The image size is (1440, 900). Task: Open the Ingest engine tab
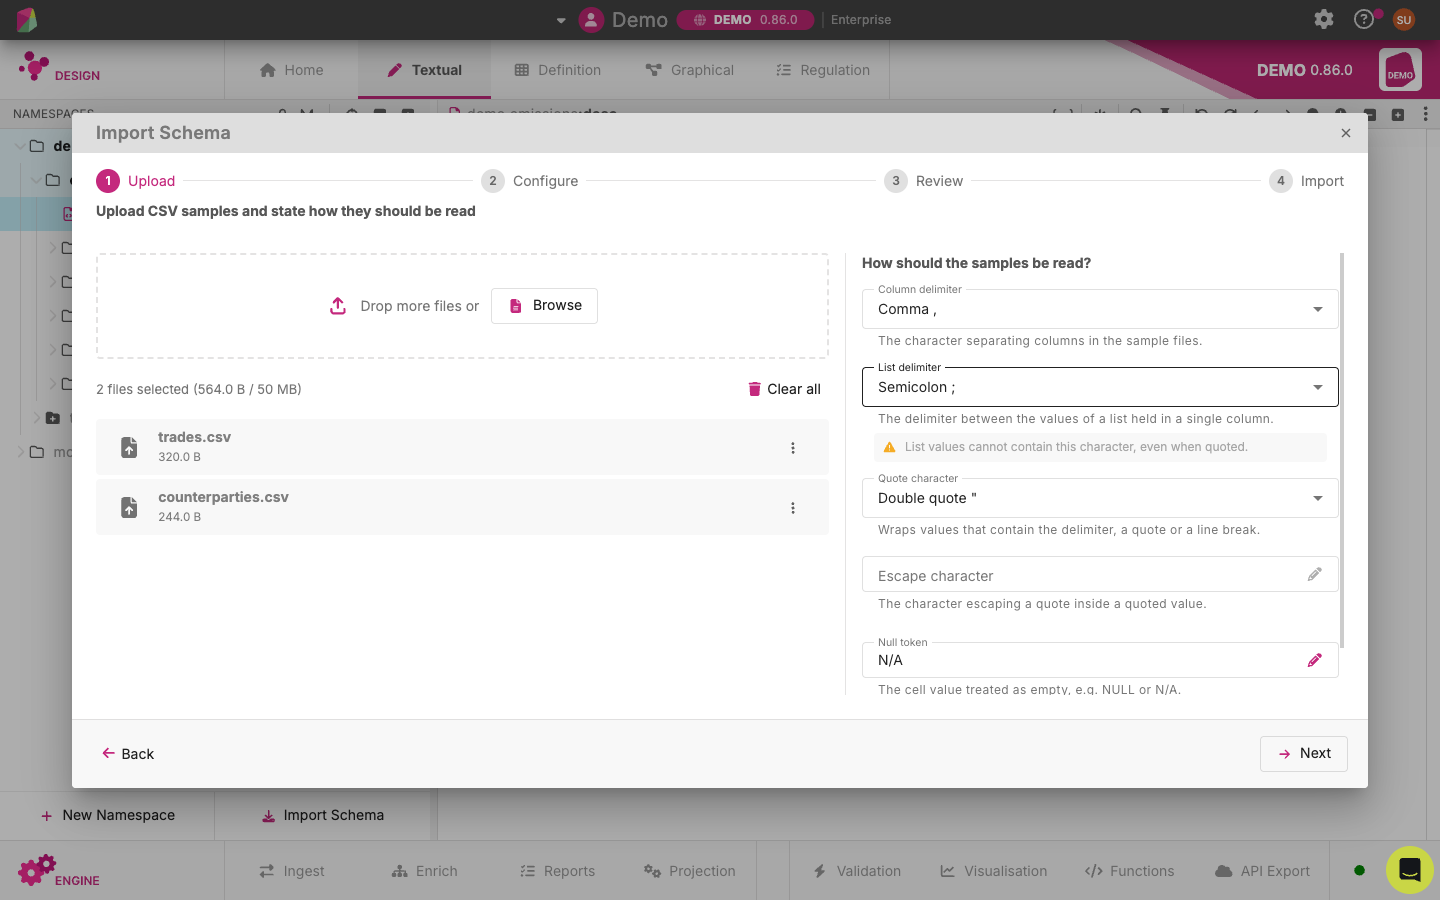(291, 871)
